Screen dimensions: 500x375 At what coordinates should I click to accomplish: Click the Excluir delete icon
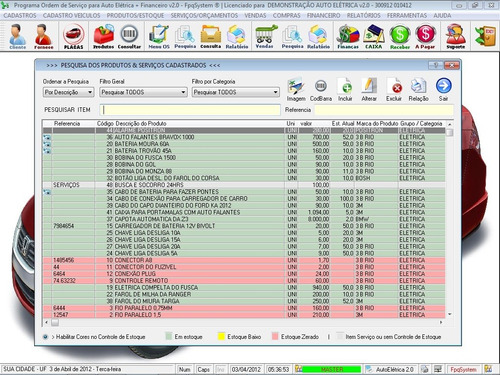[394, 90]
